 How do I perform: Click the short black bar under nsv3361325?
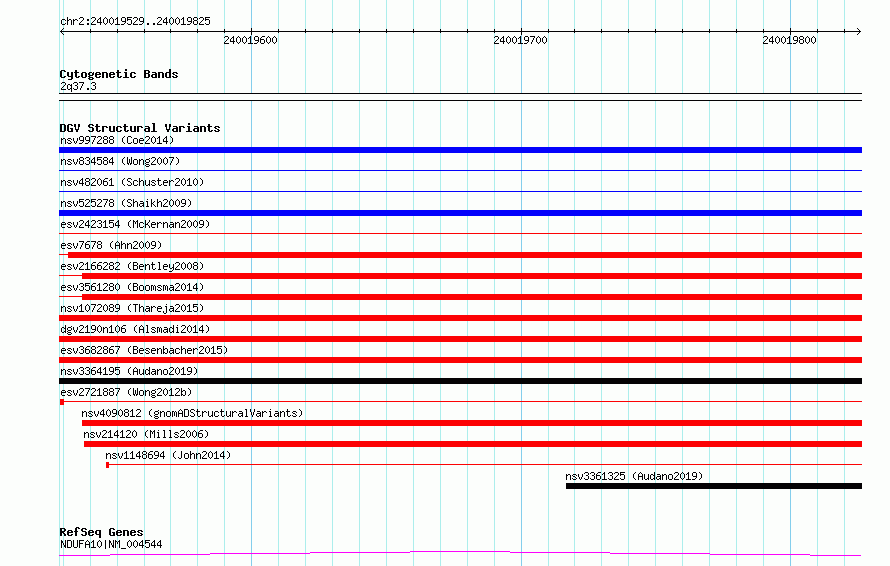pos(714,486)
